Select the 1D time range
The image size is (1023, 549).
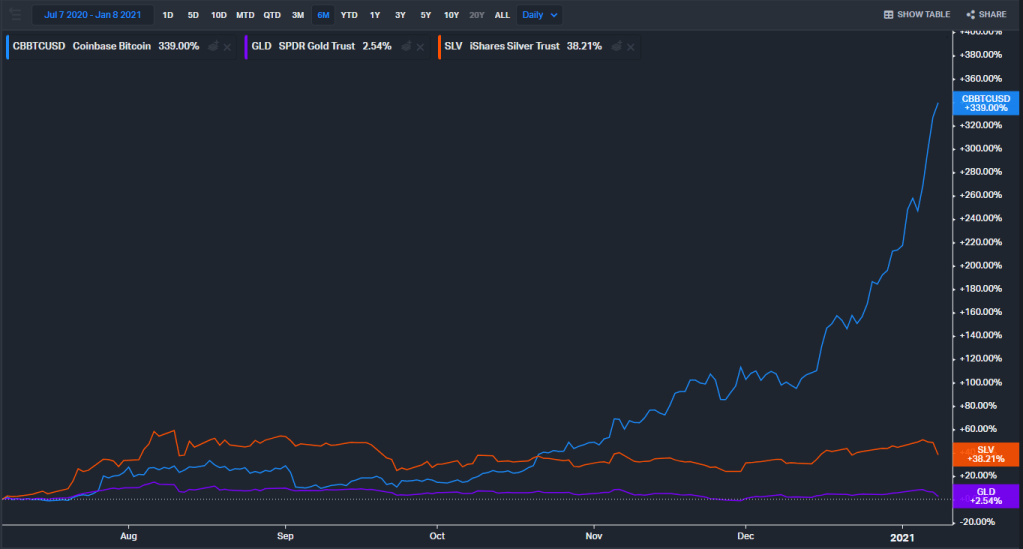[x=167, y=15]
